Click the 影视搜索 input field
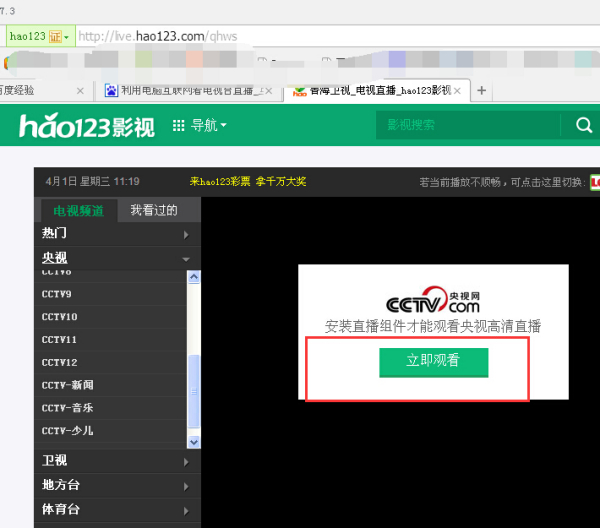Screen dimensions: 600x528 (468, 125)
